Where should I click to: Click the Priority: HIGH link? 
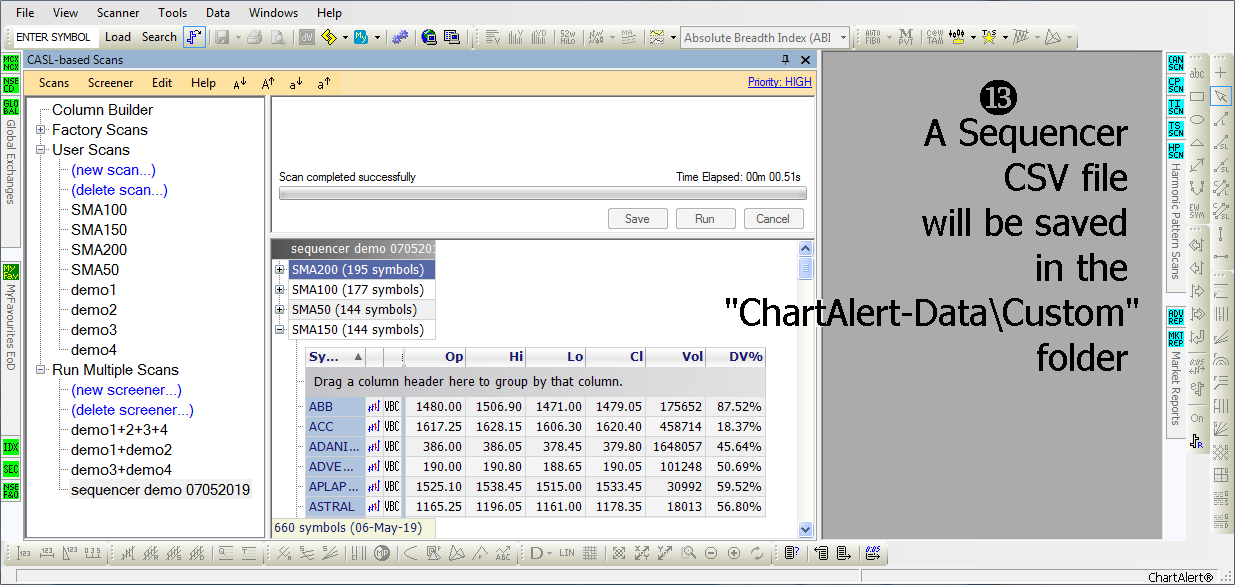tap(780, 82)
